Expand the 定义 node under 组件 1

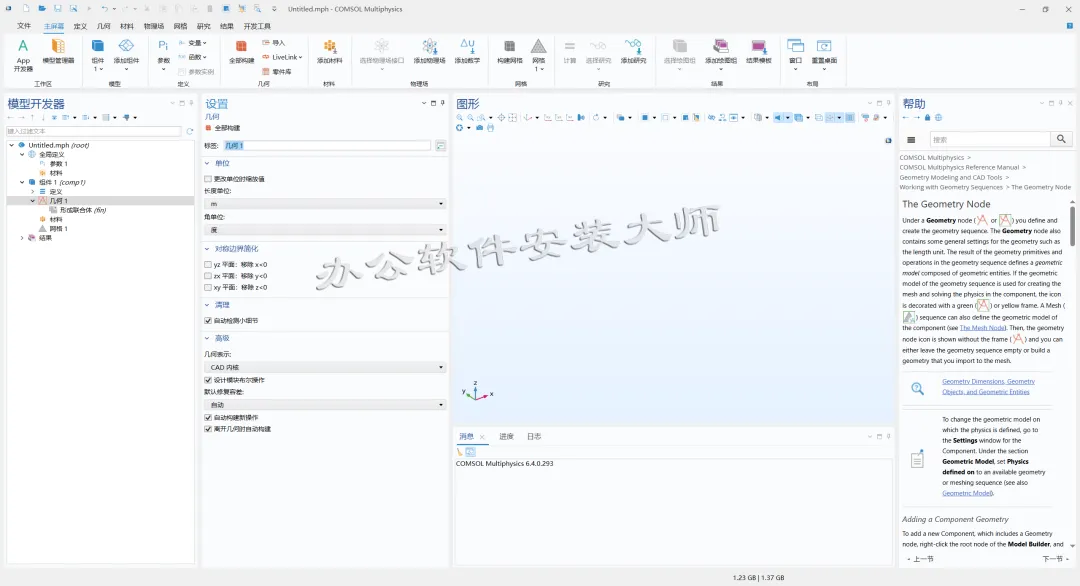(x=32, y=191)
